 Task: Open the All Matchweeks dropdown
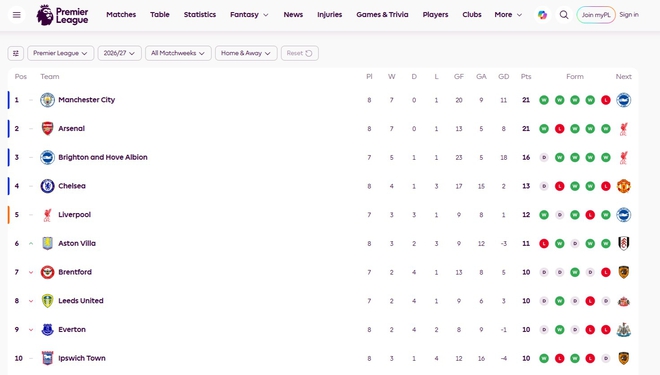click(178, 53)
